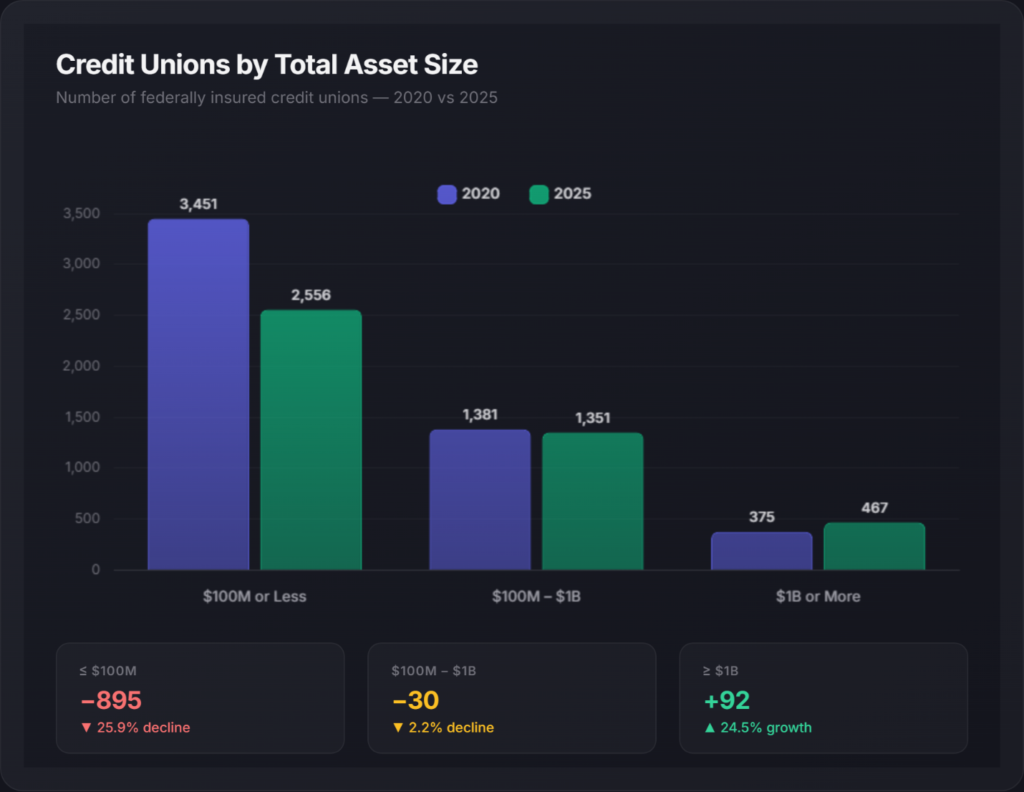This screenshot has width=1024, height=792.
Task: Click the "$100M or Less" axis label
Action: 254,596
